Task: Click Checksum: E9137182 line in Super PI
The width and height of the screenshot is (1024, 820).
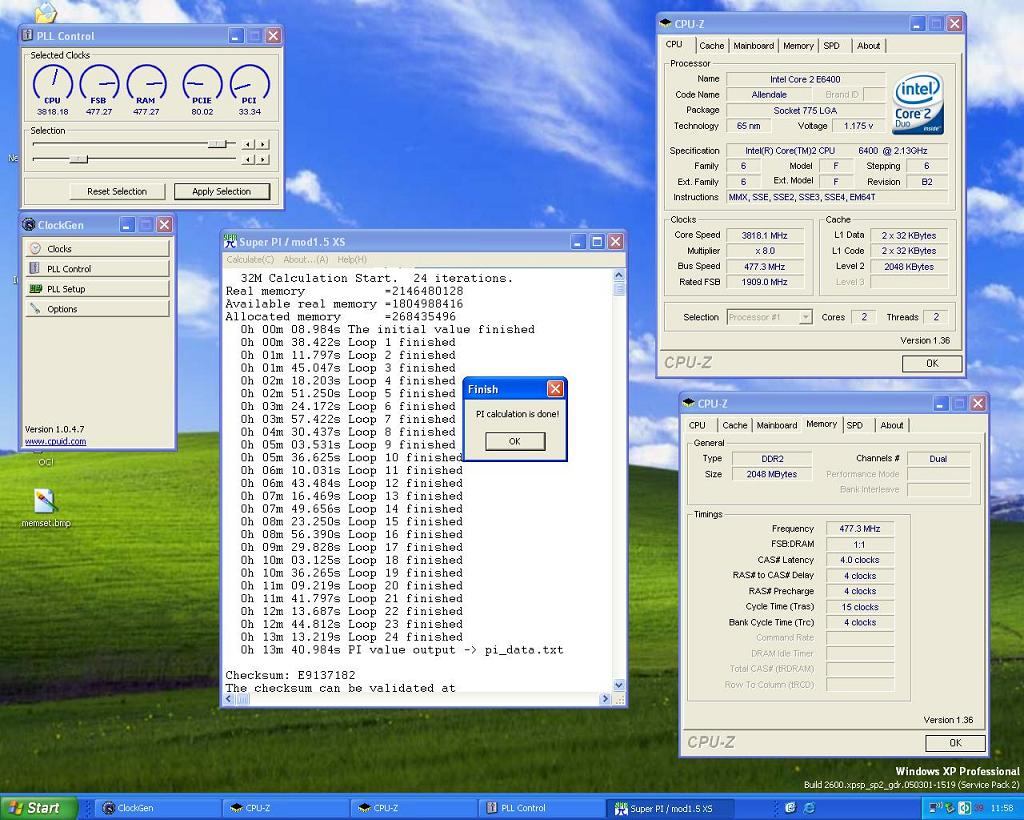Action: click(290, 675)
